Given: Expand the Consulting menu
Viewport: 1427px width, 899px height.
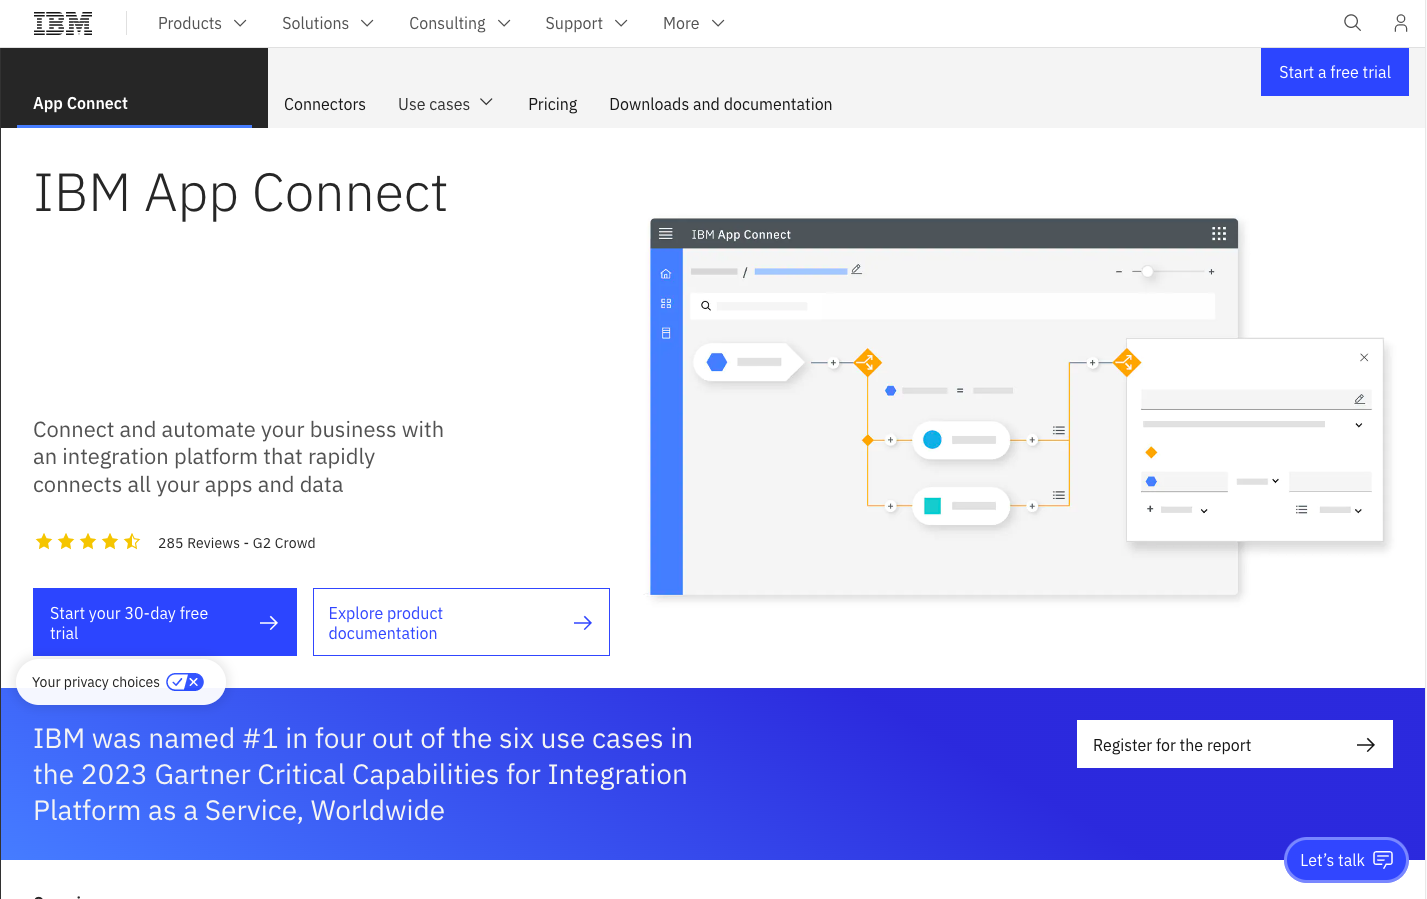Looking at the screenshot, I should pos(460,23).
